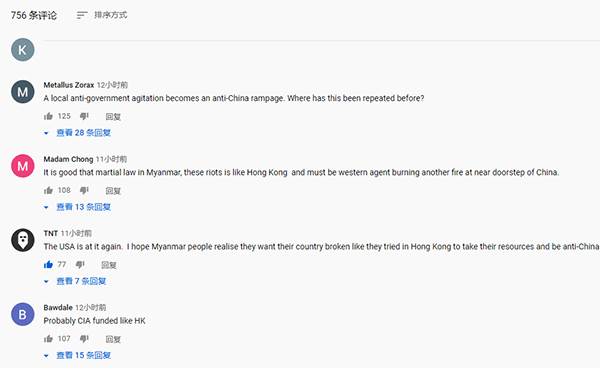
Task: Open TNT's ghost avatar profile
Action: (23, 240)
